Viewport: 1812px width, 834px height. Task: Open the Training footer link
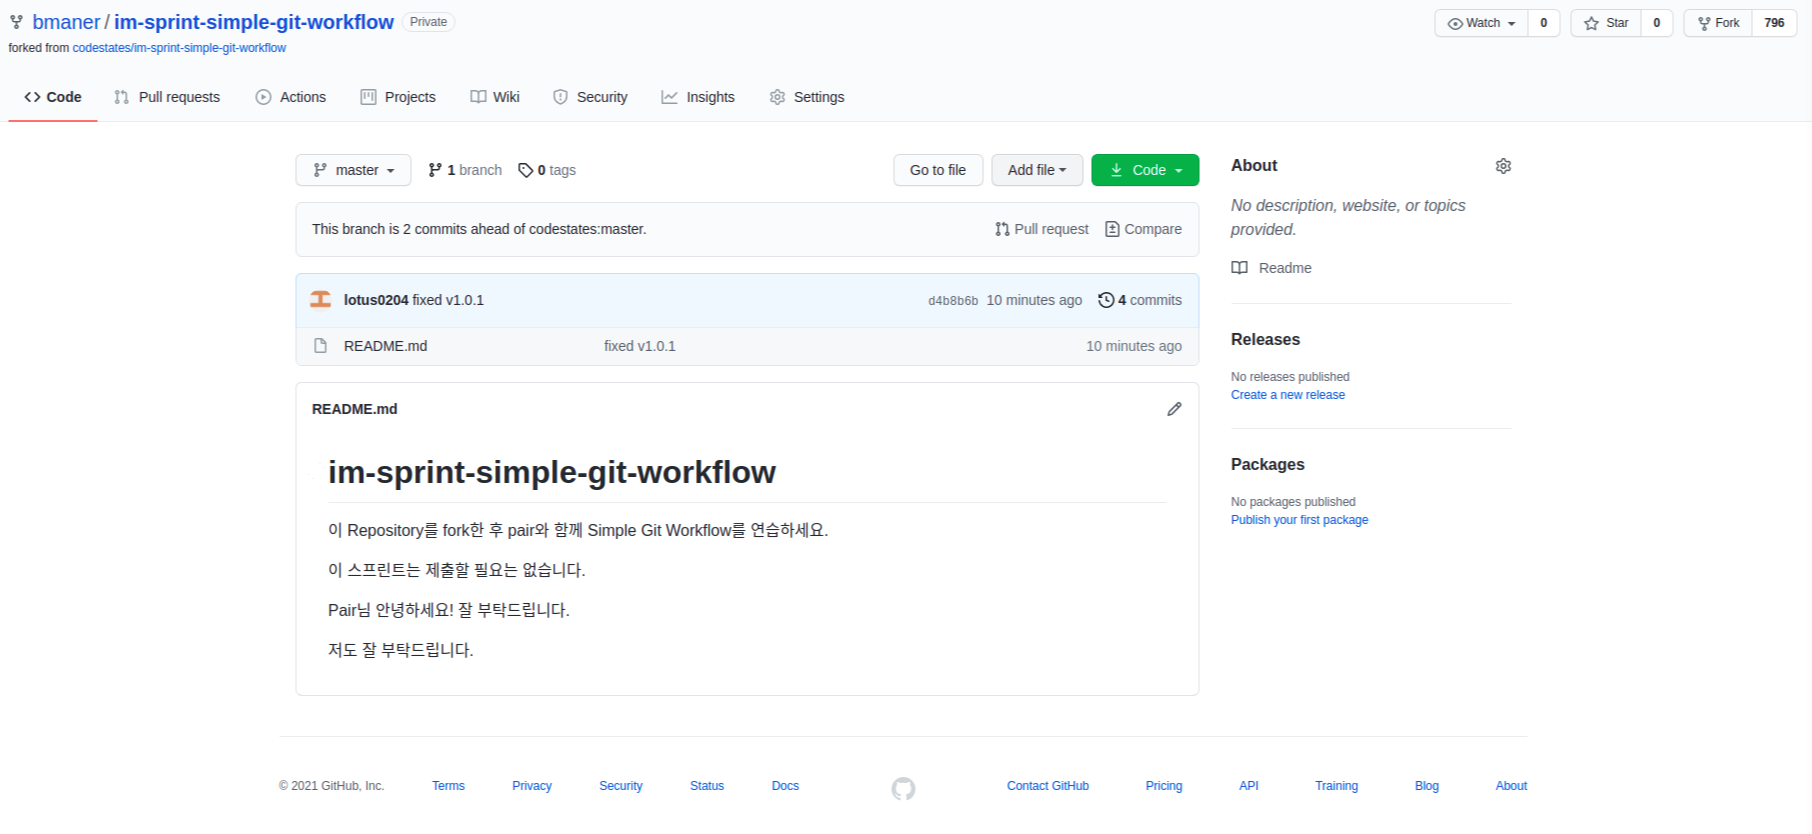click(1336, 786)
